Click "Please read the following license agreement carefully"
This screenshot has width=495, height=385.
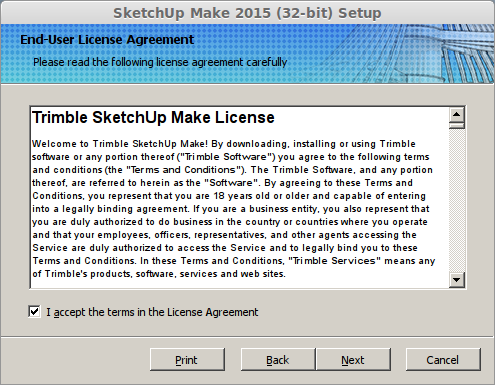click(160, 62)
